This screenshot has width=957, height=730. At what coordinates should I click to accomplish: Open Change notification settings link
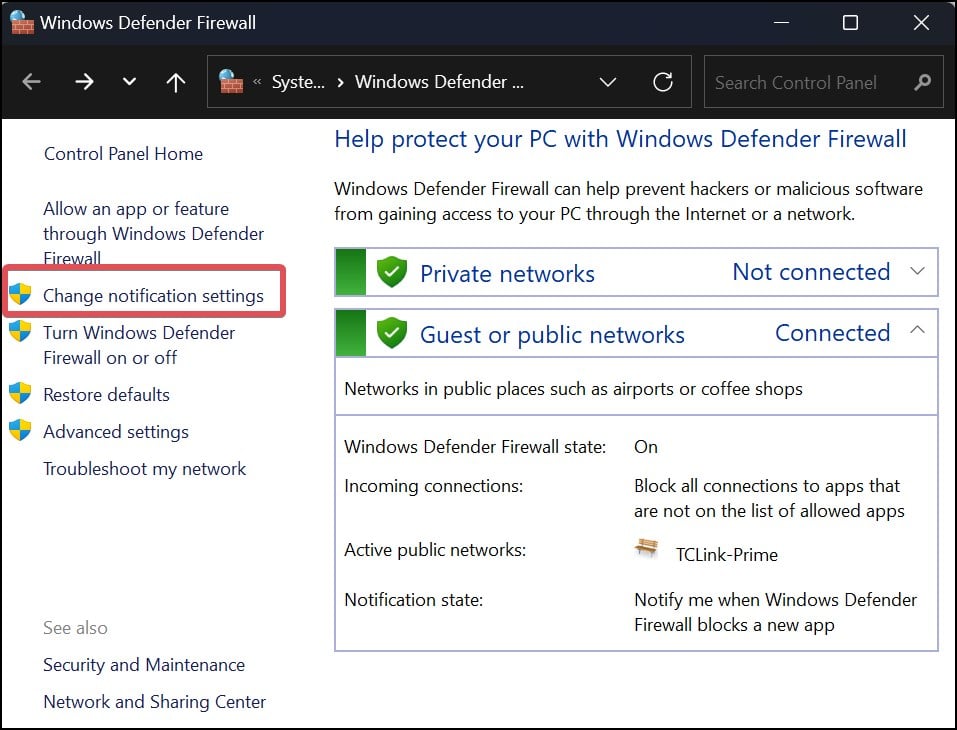pyautogui.click(x=153, y=295)
